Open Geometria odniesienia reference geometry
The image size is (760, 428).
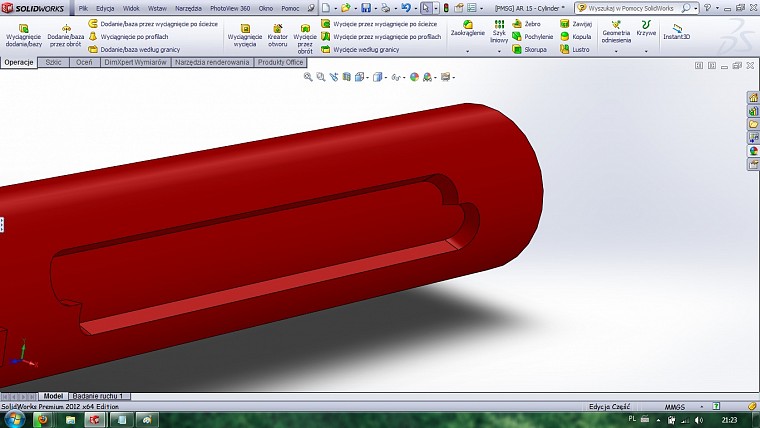click(616, 32)
